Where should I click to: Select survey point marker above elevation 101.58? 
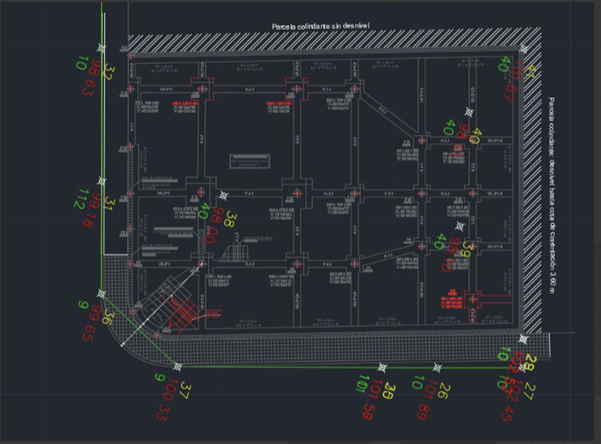pyautogui.click(x=382, y=368)
